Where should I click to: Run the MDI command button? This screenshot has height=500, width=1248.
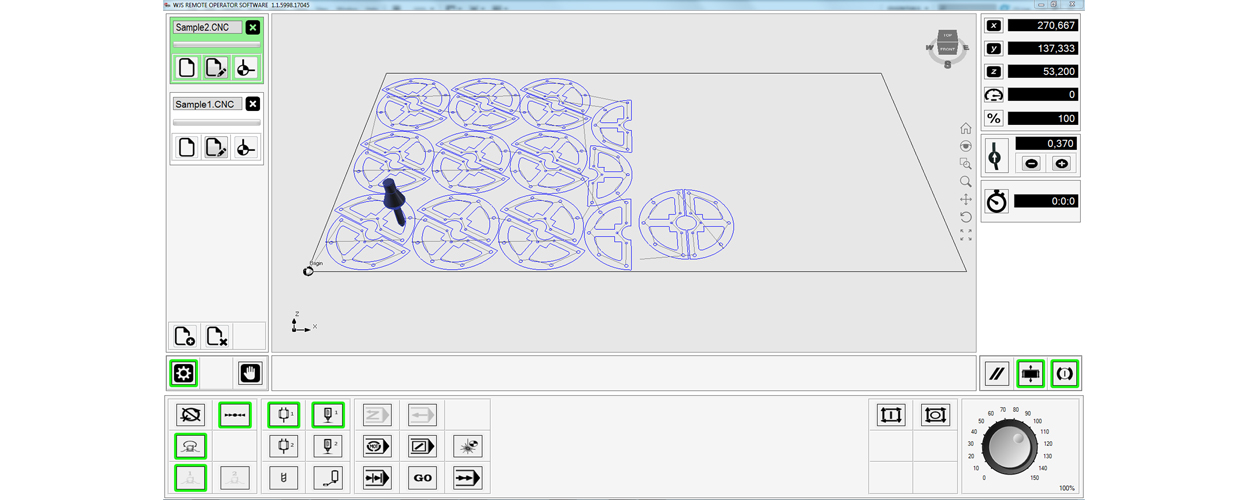(x=377, y=446)
